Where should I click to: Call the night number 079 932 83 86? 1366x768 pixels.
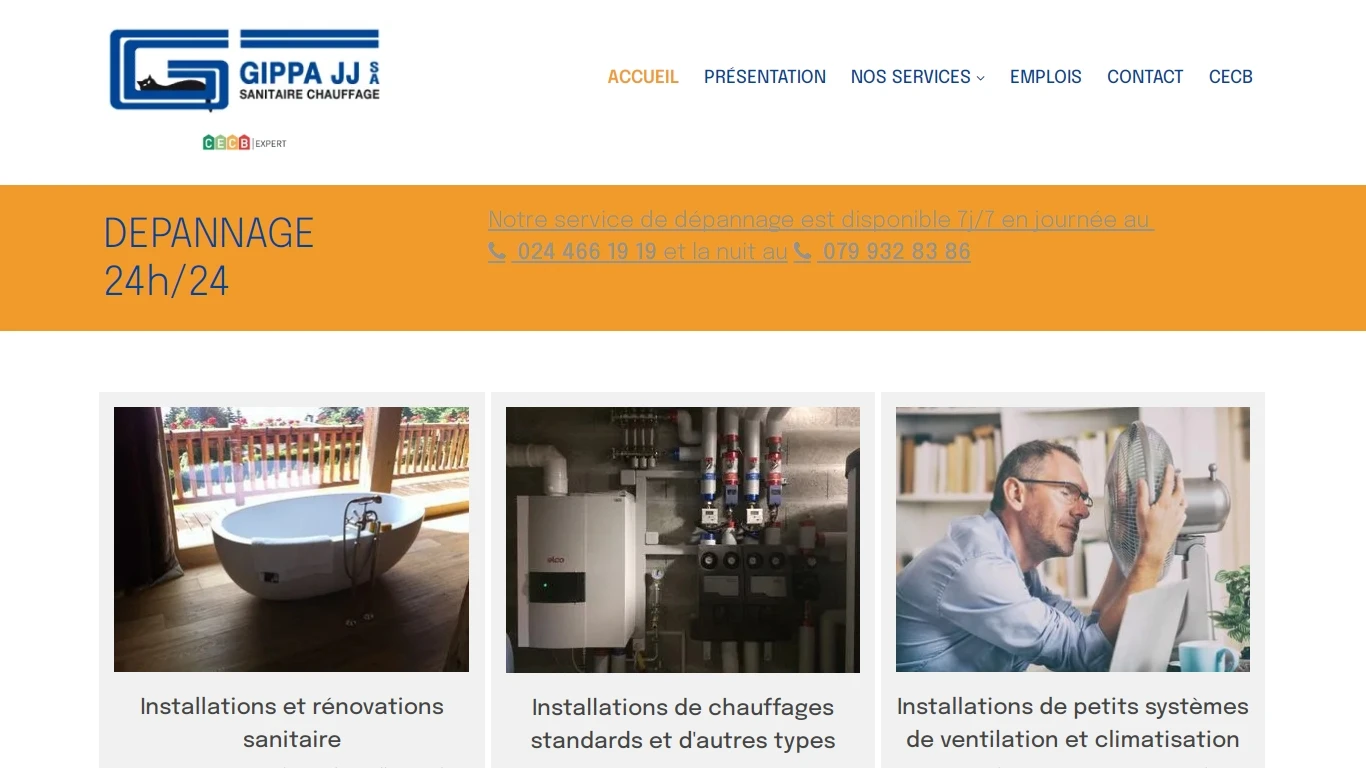point(896,252)
